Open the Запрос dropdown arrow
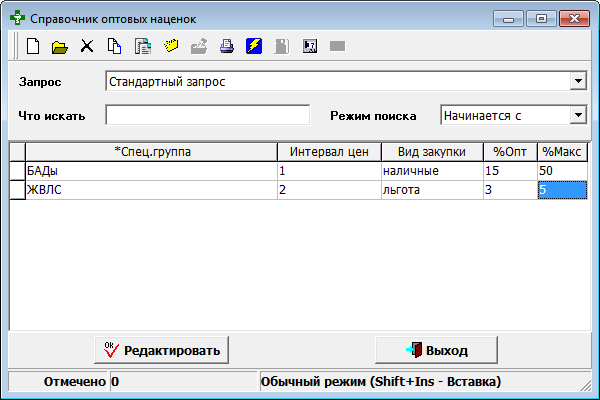This screenshot has height=400, width=600. click(578, 81)
